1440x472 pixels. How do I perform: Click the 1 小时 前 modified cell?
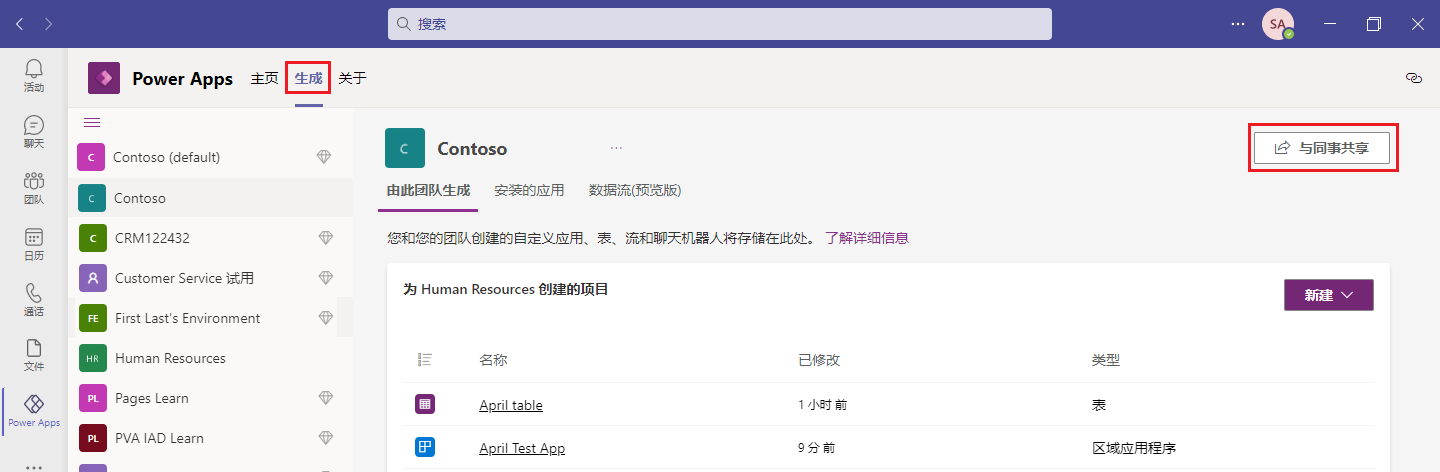(823, 405)
